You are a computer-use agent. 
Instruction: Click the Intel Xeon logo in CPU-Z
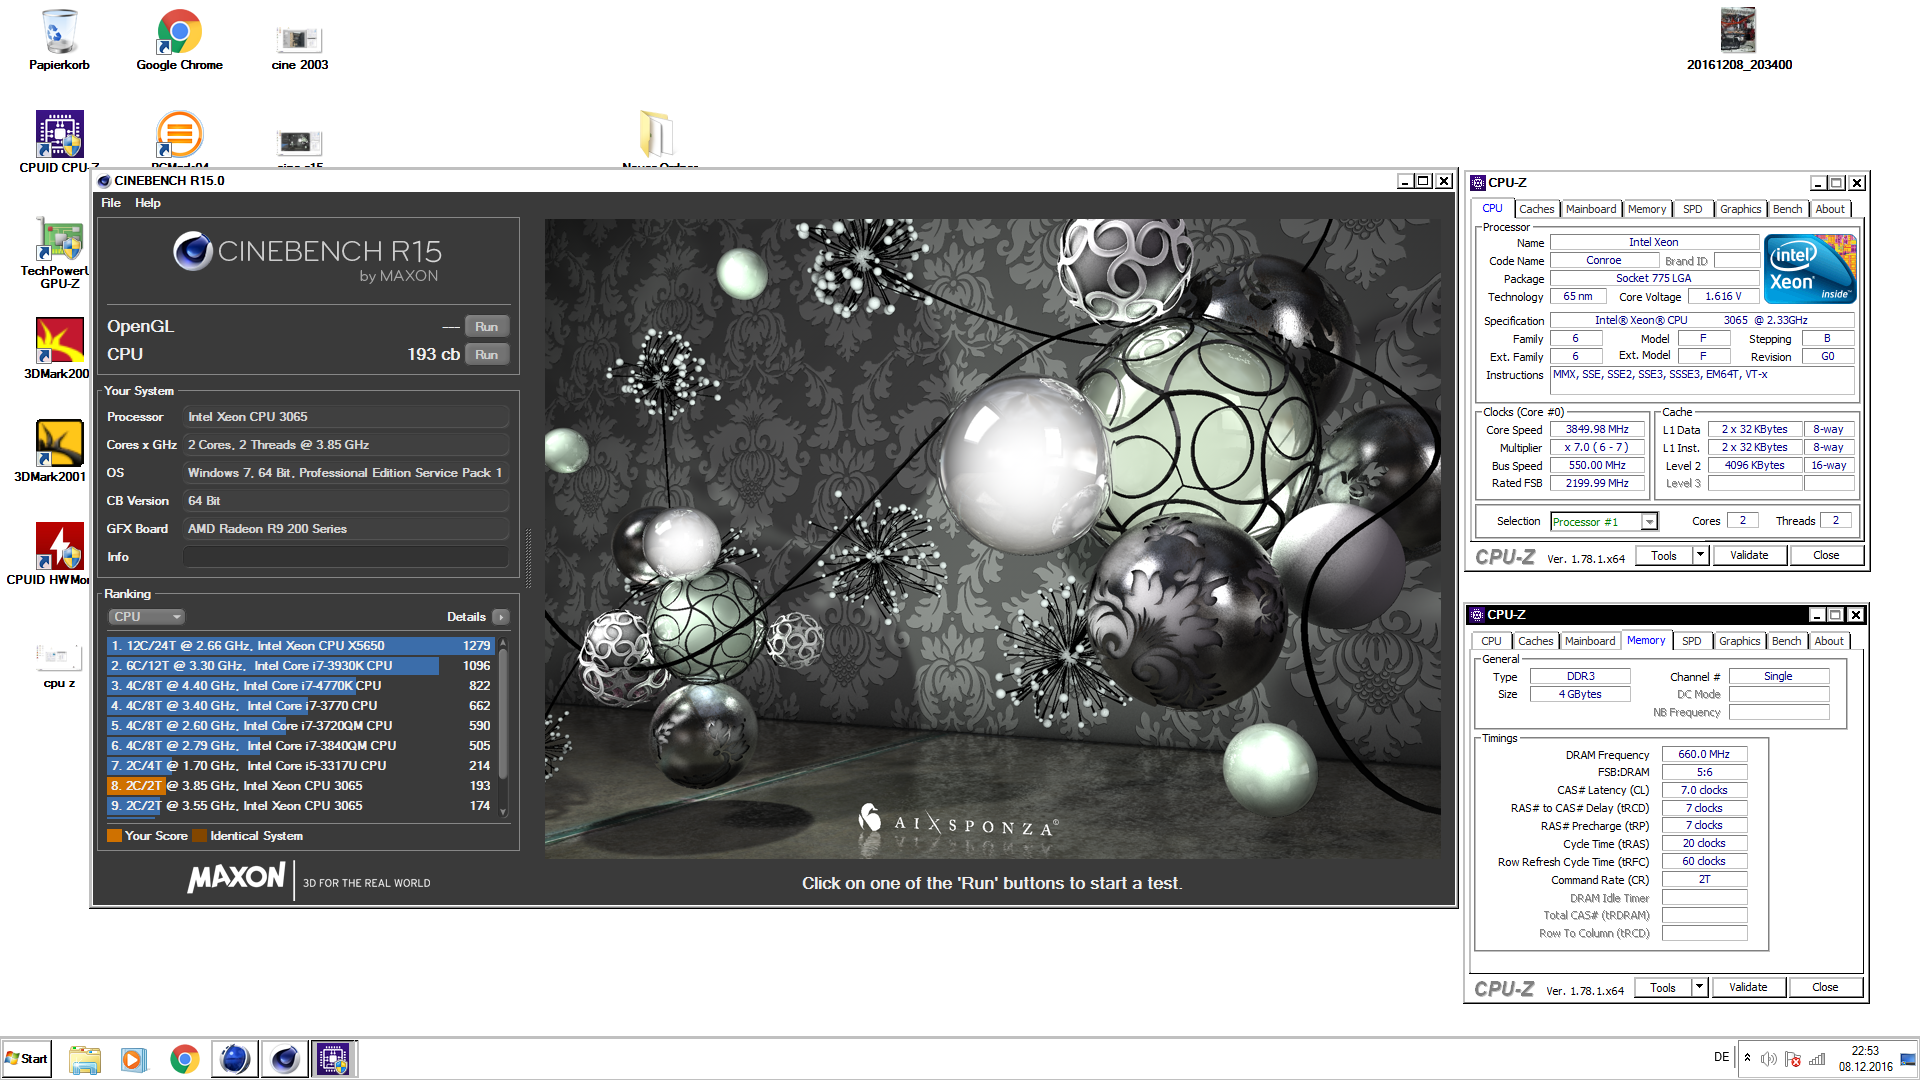[x=1810, y=269]
